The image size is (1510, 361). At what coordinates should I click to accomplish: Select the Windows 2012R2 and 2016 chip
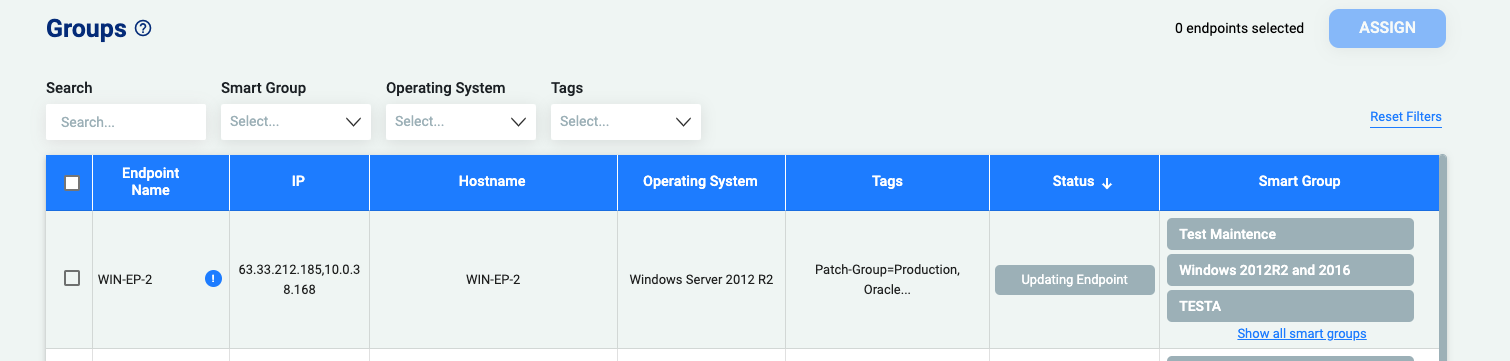pyautogui.click(x=1290, y=270)
